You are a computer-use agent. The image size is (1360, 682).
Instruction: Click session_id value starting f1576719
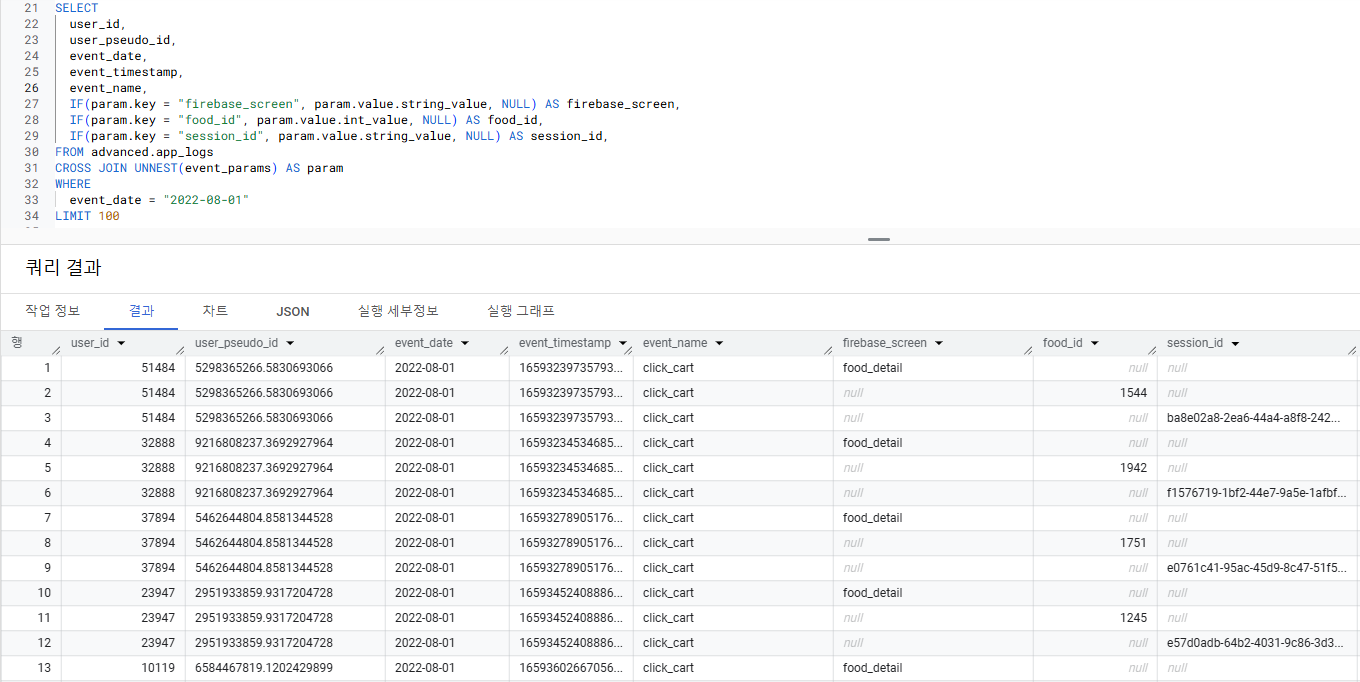click(1257, 493)
